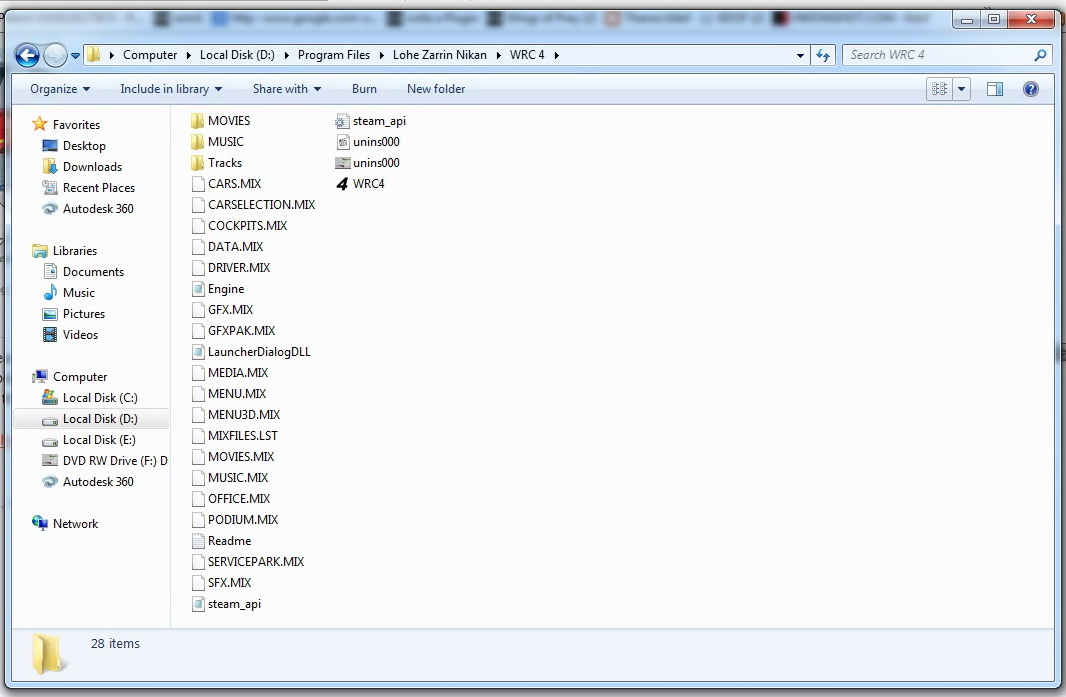
Task: Click the Change your view icon
Action: pos(940,89)
